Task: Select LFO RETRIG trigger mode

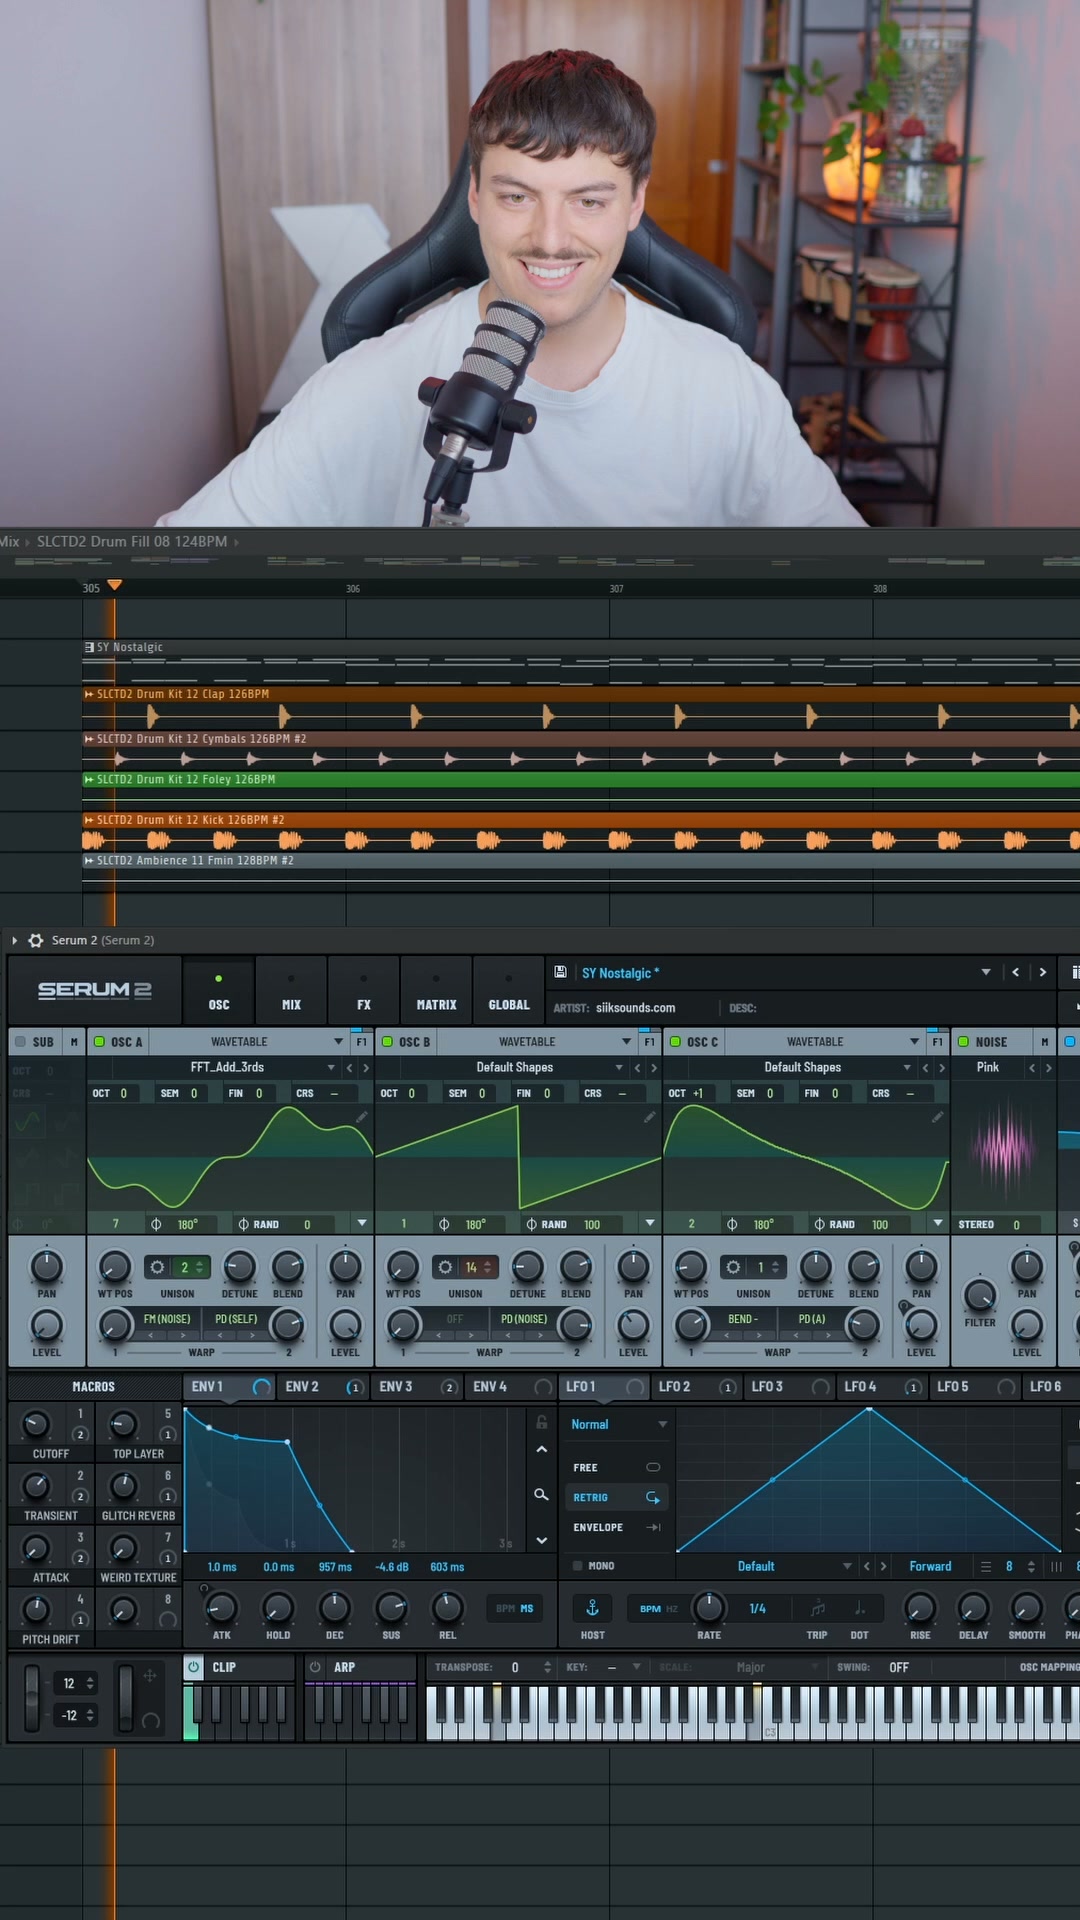Action: tap(616, 1497)
